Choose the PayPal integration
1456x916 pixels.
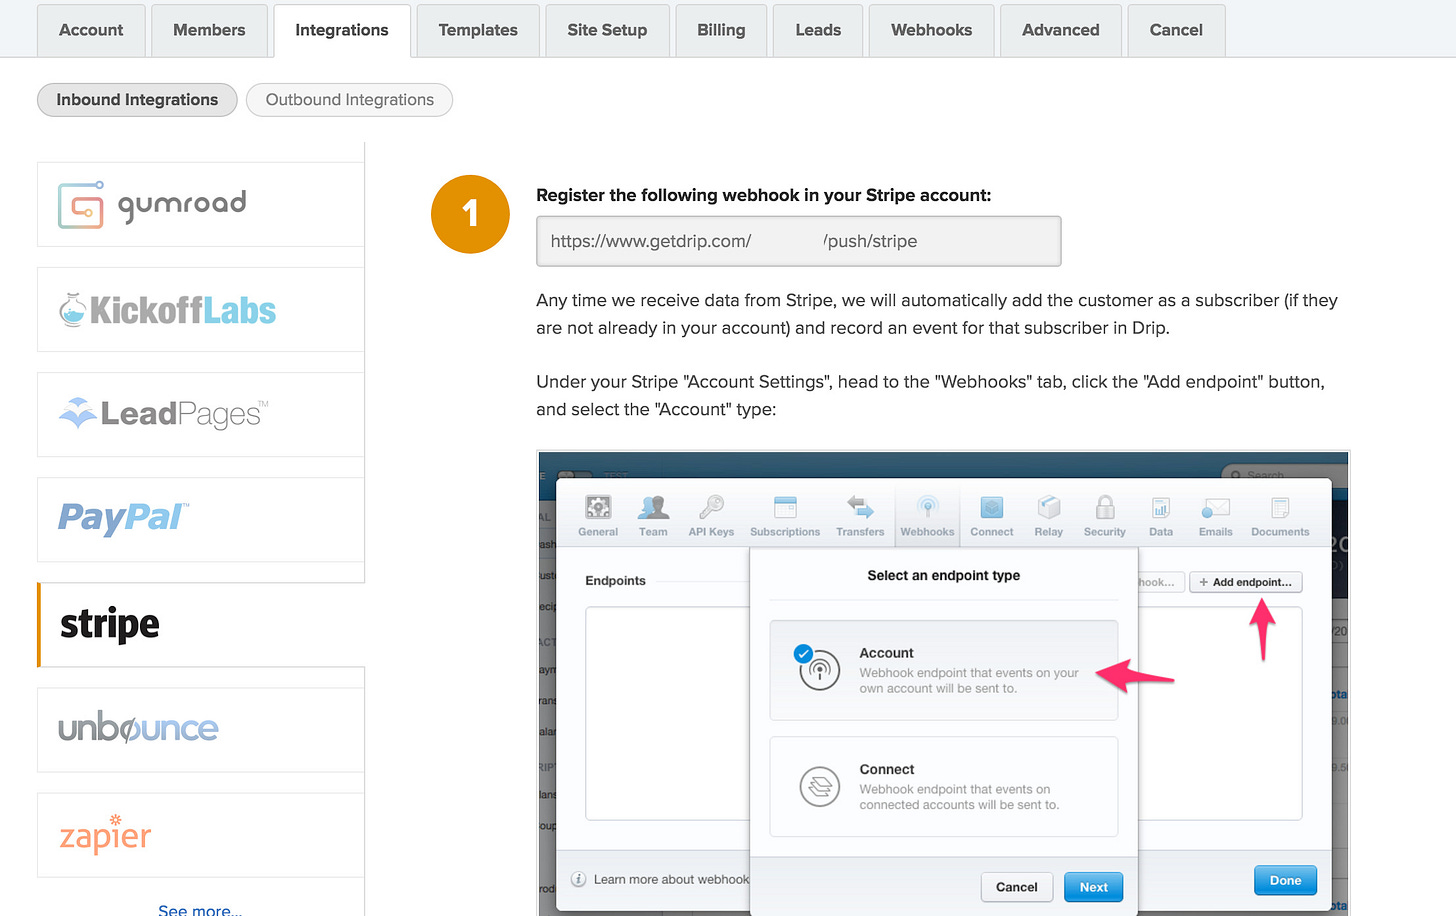point(200,519)
